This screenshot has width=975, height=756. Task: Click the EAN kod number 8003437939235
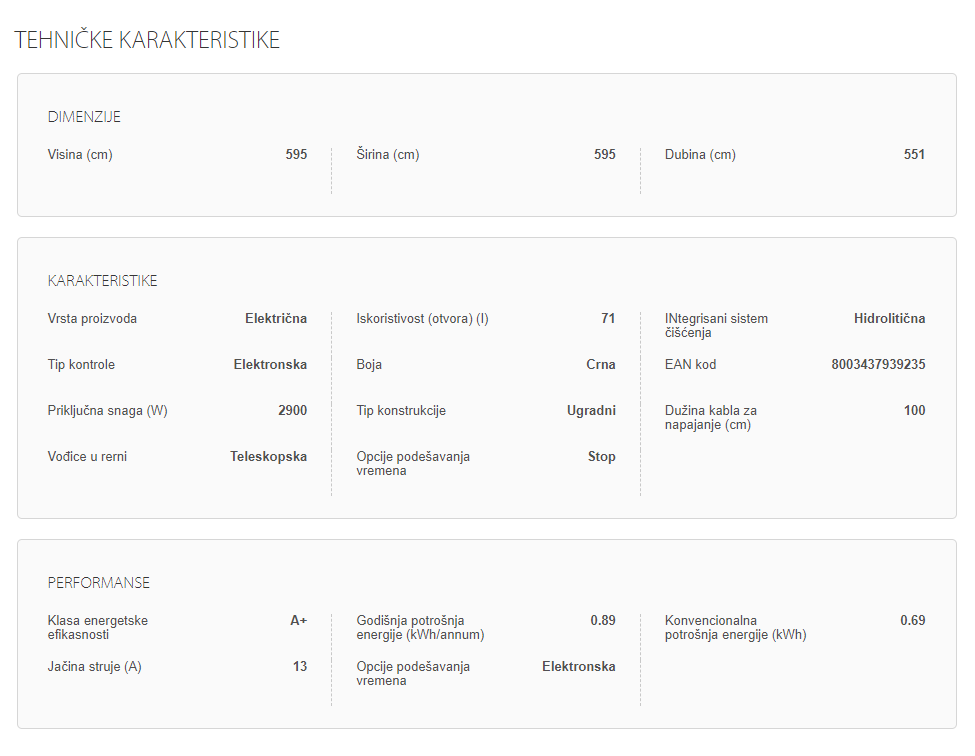pos(878,365)
